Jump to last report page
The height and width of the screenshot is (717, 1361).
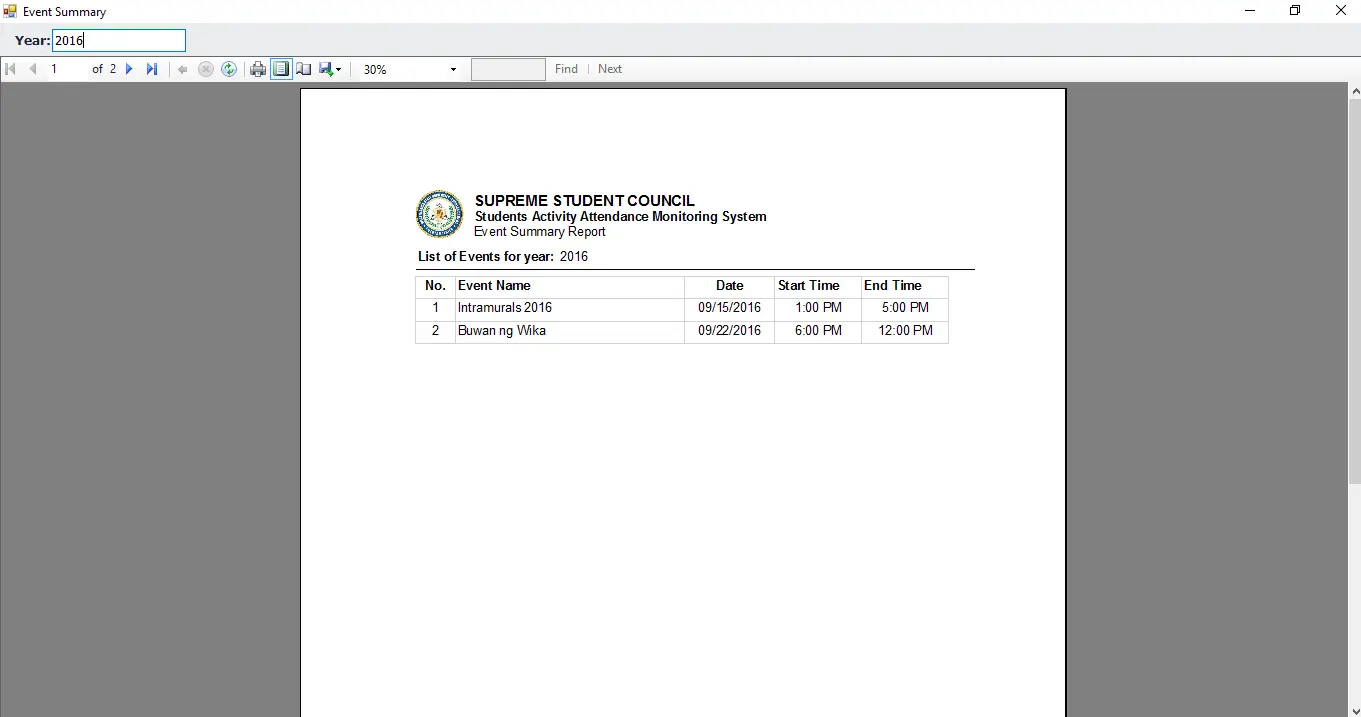pyautogui.click(x=152, y=69)
